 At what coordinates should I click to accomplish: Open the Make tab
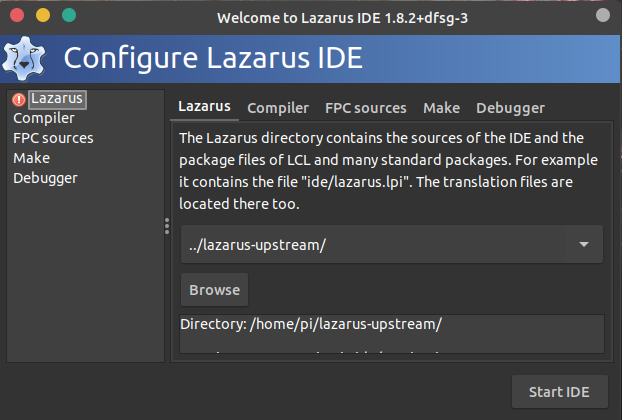442,108
